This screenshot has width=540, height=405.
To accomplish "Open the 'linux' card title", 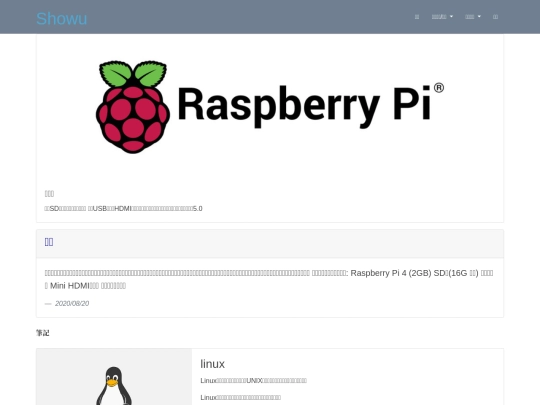I will [x=212, y=364].
